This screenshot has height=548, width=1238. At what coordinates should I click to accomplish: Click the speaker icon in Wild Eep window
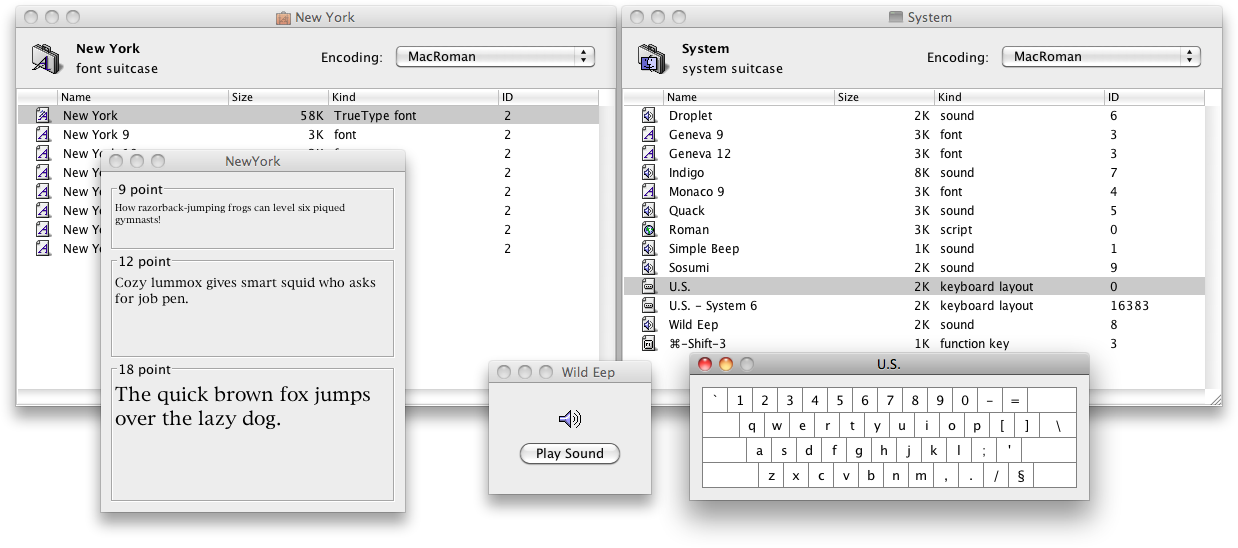coord(569,419)
